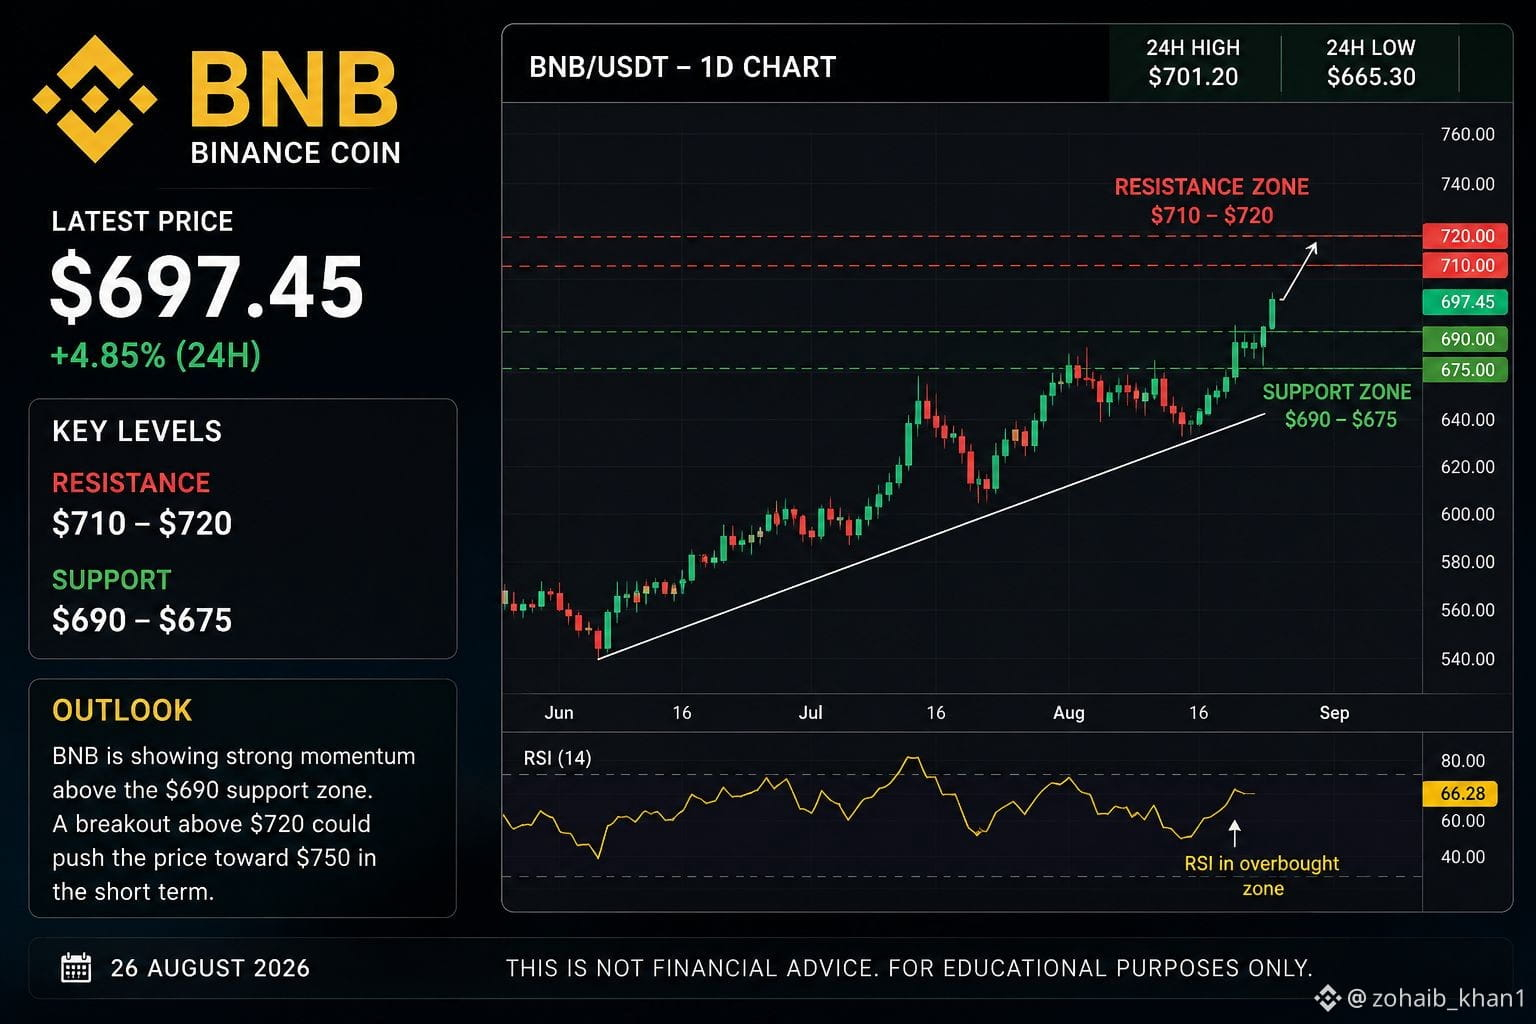Click the "RSI (14)" indicator label

pyautogui.click(x=557, y=758)
